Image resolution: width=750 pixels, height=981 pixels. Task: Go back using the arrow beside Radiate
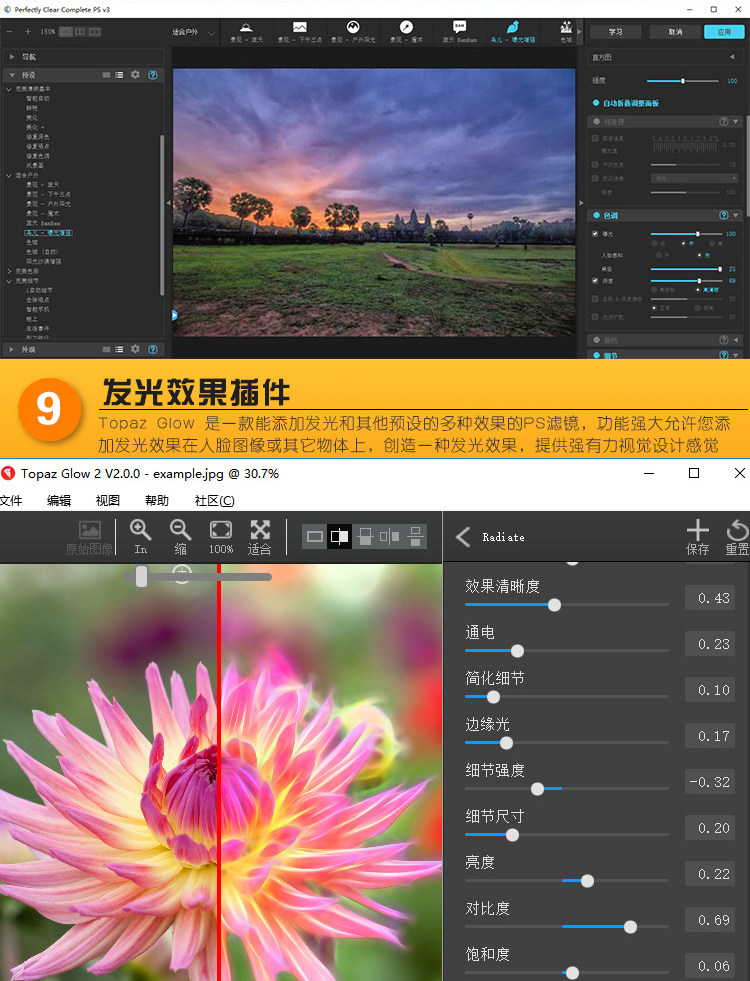pyautogui.click(x=463, y=537)
